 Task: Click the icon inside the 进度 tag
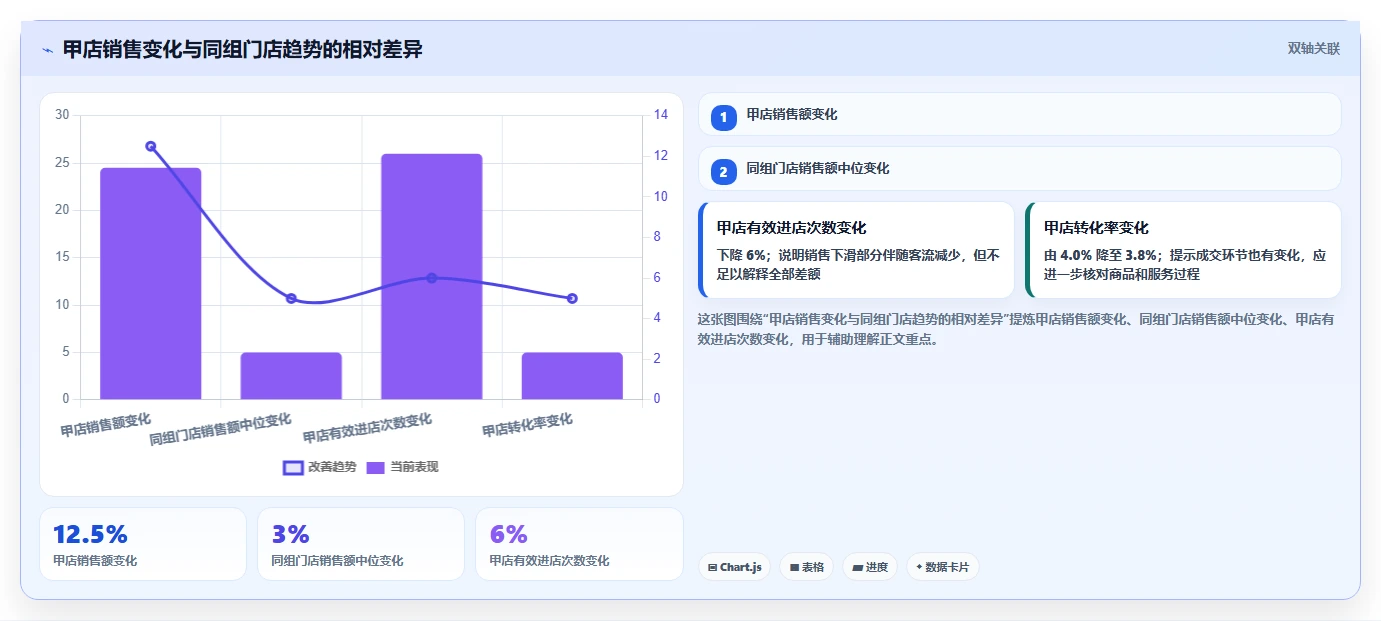point(857,567)
